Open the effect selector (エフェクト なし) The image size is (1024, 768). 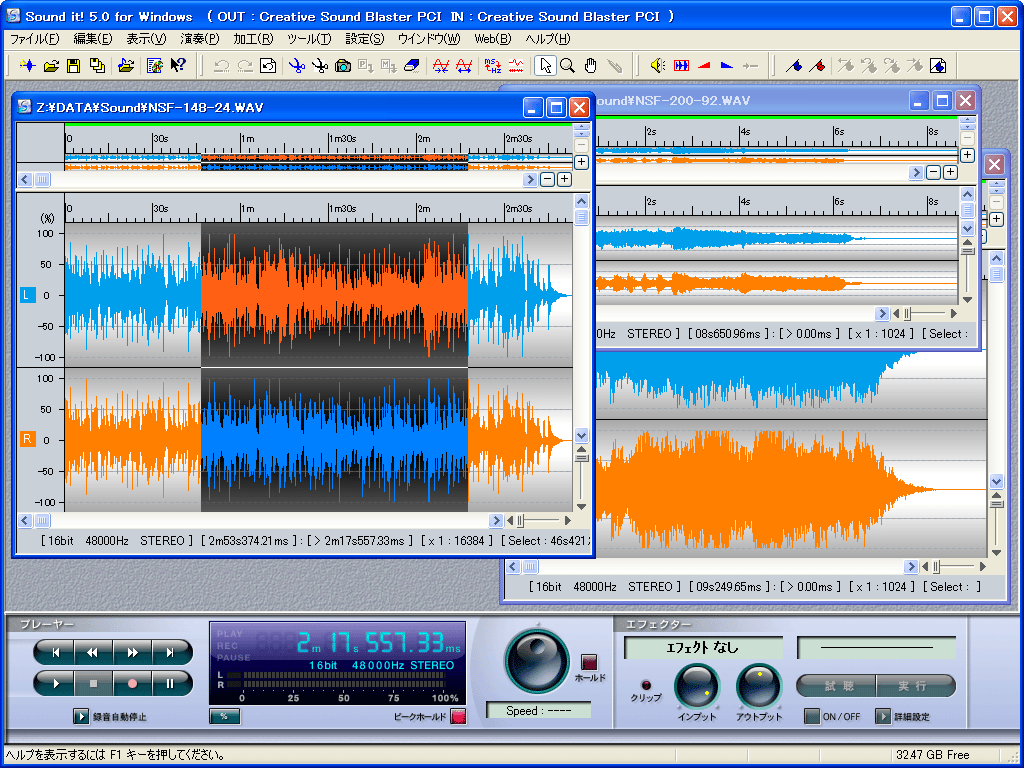703,648
